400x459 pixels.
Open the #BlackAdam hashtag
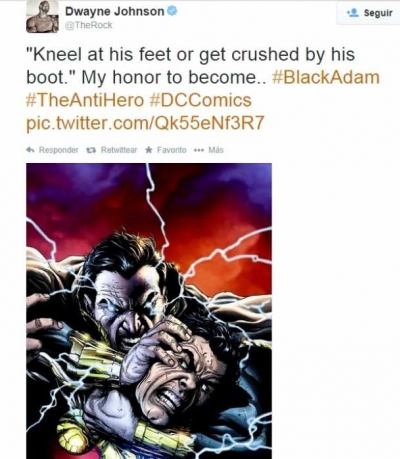pos(326,77)
